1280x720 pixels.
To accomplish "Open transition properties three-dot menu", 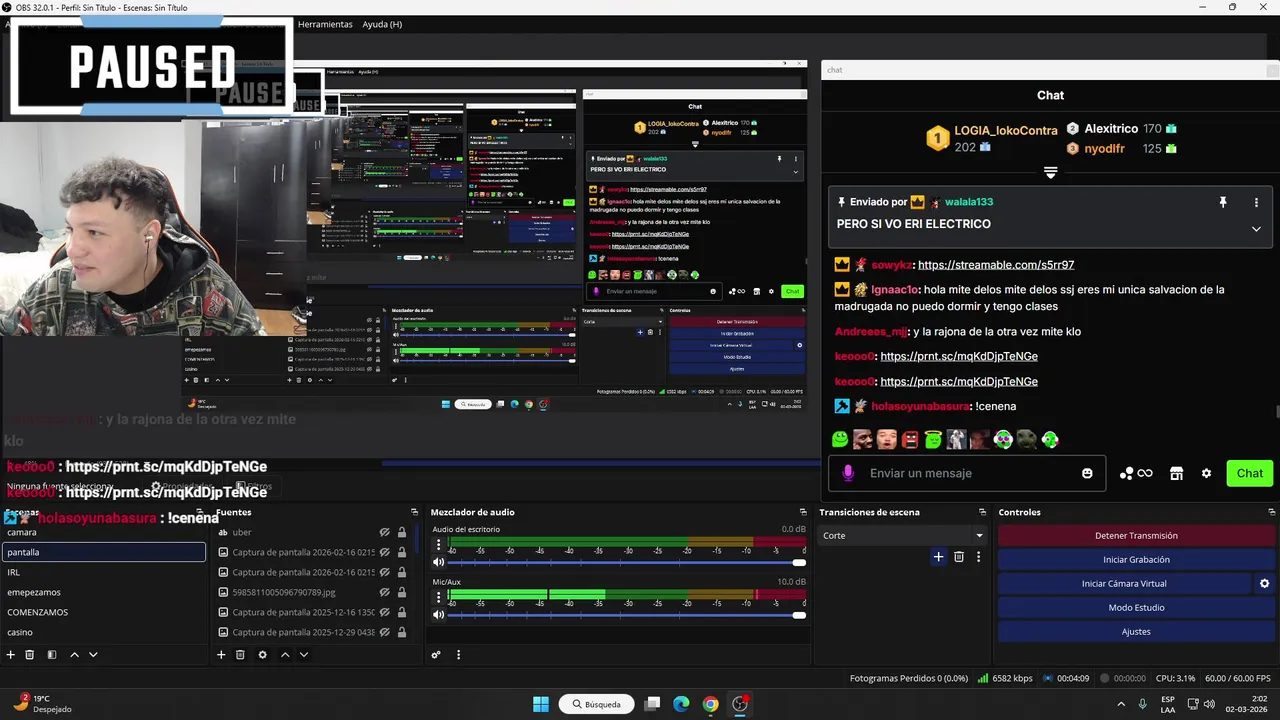I will (978, 557).
